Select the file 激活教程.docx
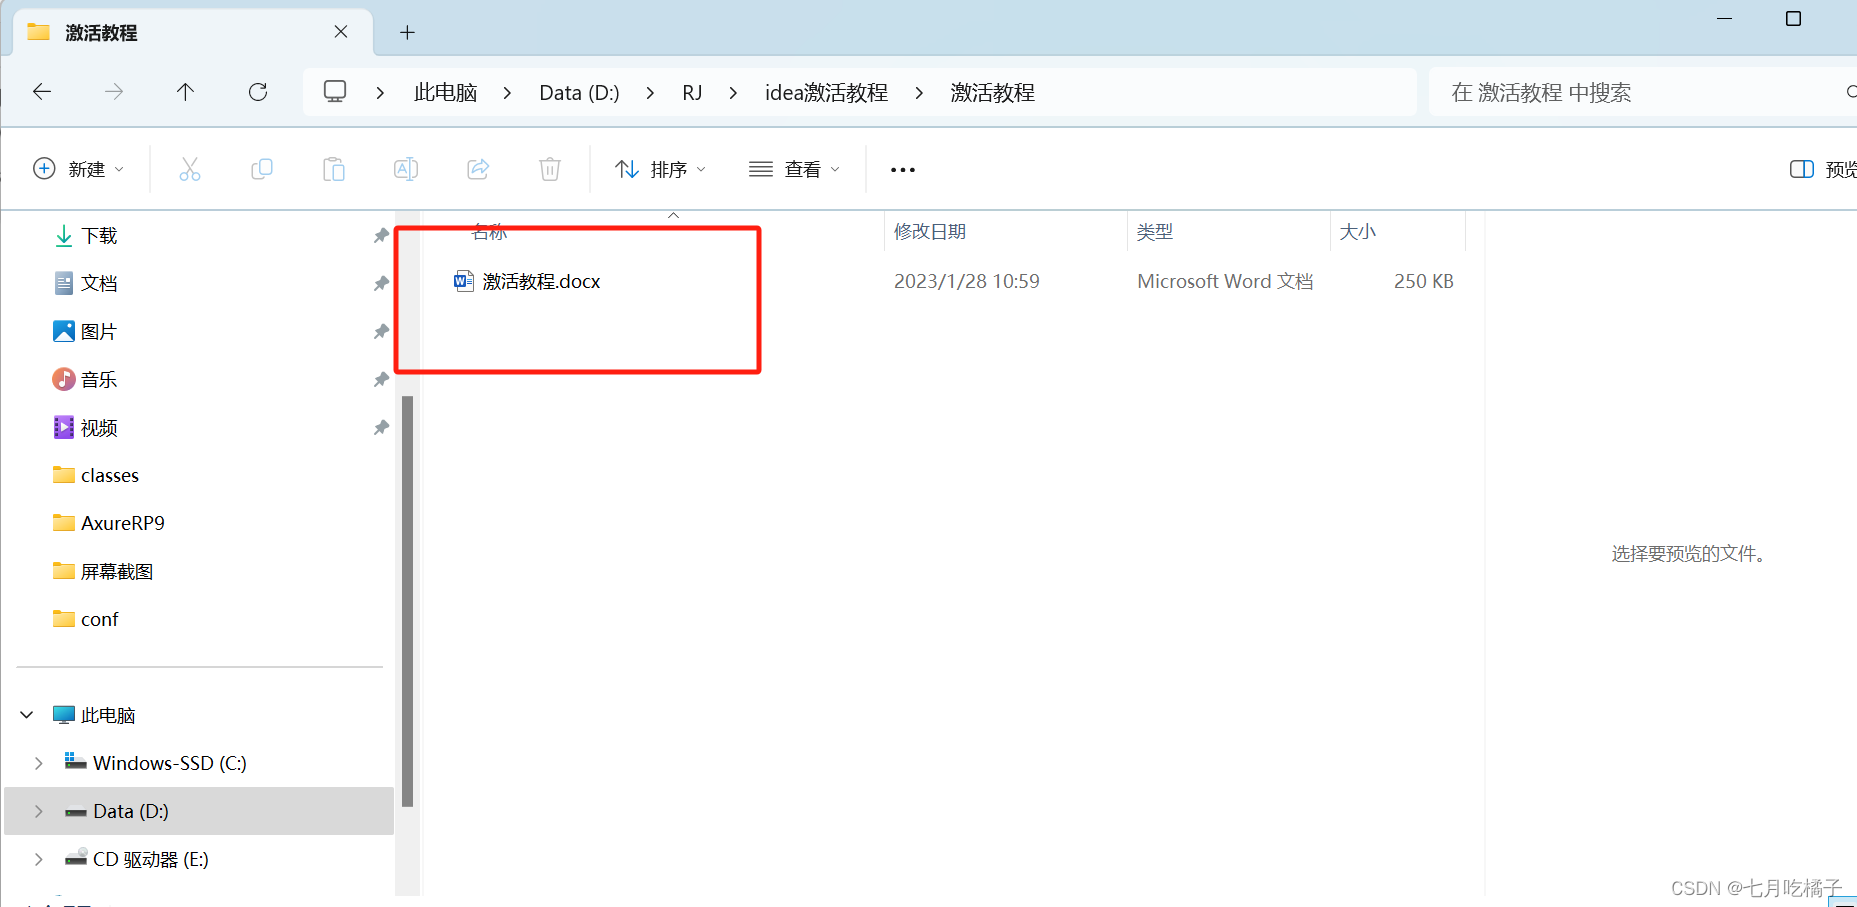The image size is (1857, 907). [x=541, y=281]
